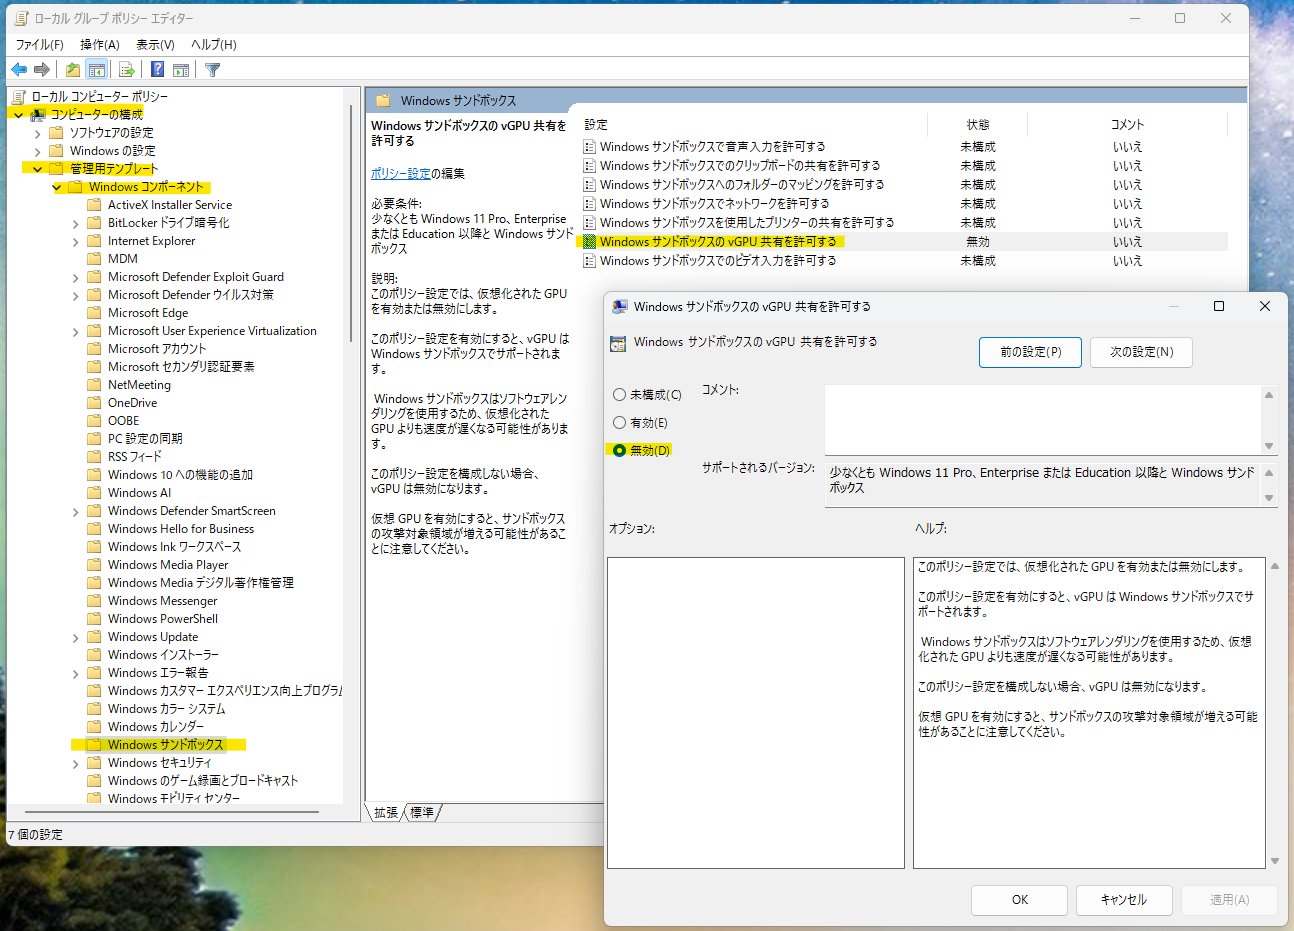Viewport: 1294px width, 931px height.
Task: Switch to the 拡張 tab
Action: click(386, 813)
